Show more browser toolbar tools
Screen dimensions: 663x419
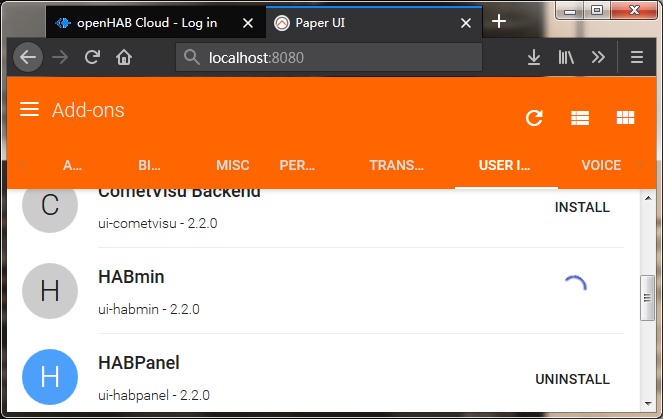pyautogui.click(x=598, y=57)
